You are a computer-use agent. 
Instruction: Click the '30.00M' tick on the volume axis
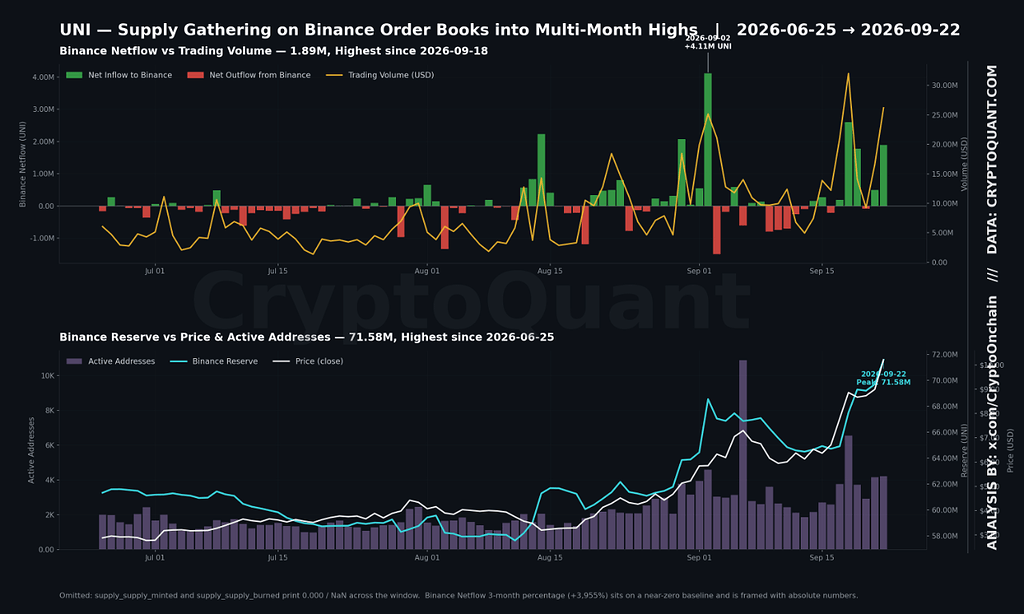[x=944, y=86]
